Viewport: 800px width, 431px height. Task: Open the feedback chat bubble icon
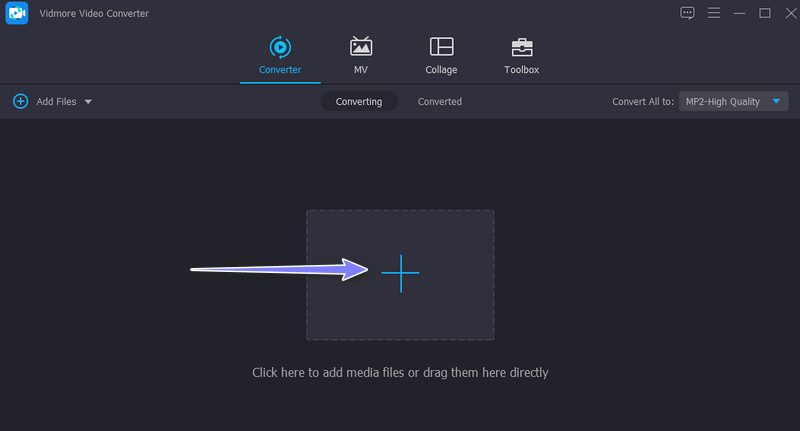click(x=687, y=13)
